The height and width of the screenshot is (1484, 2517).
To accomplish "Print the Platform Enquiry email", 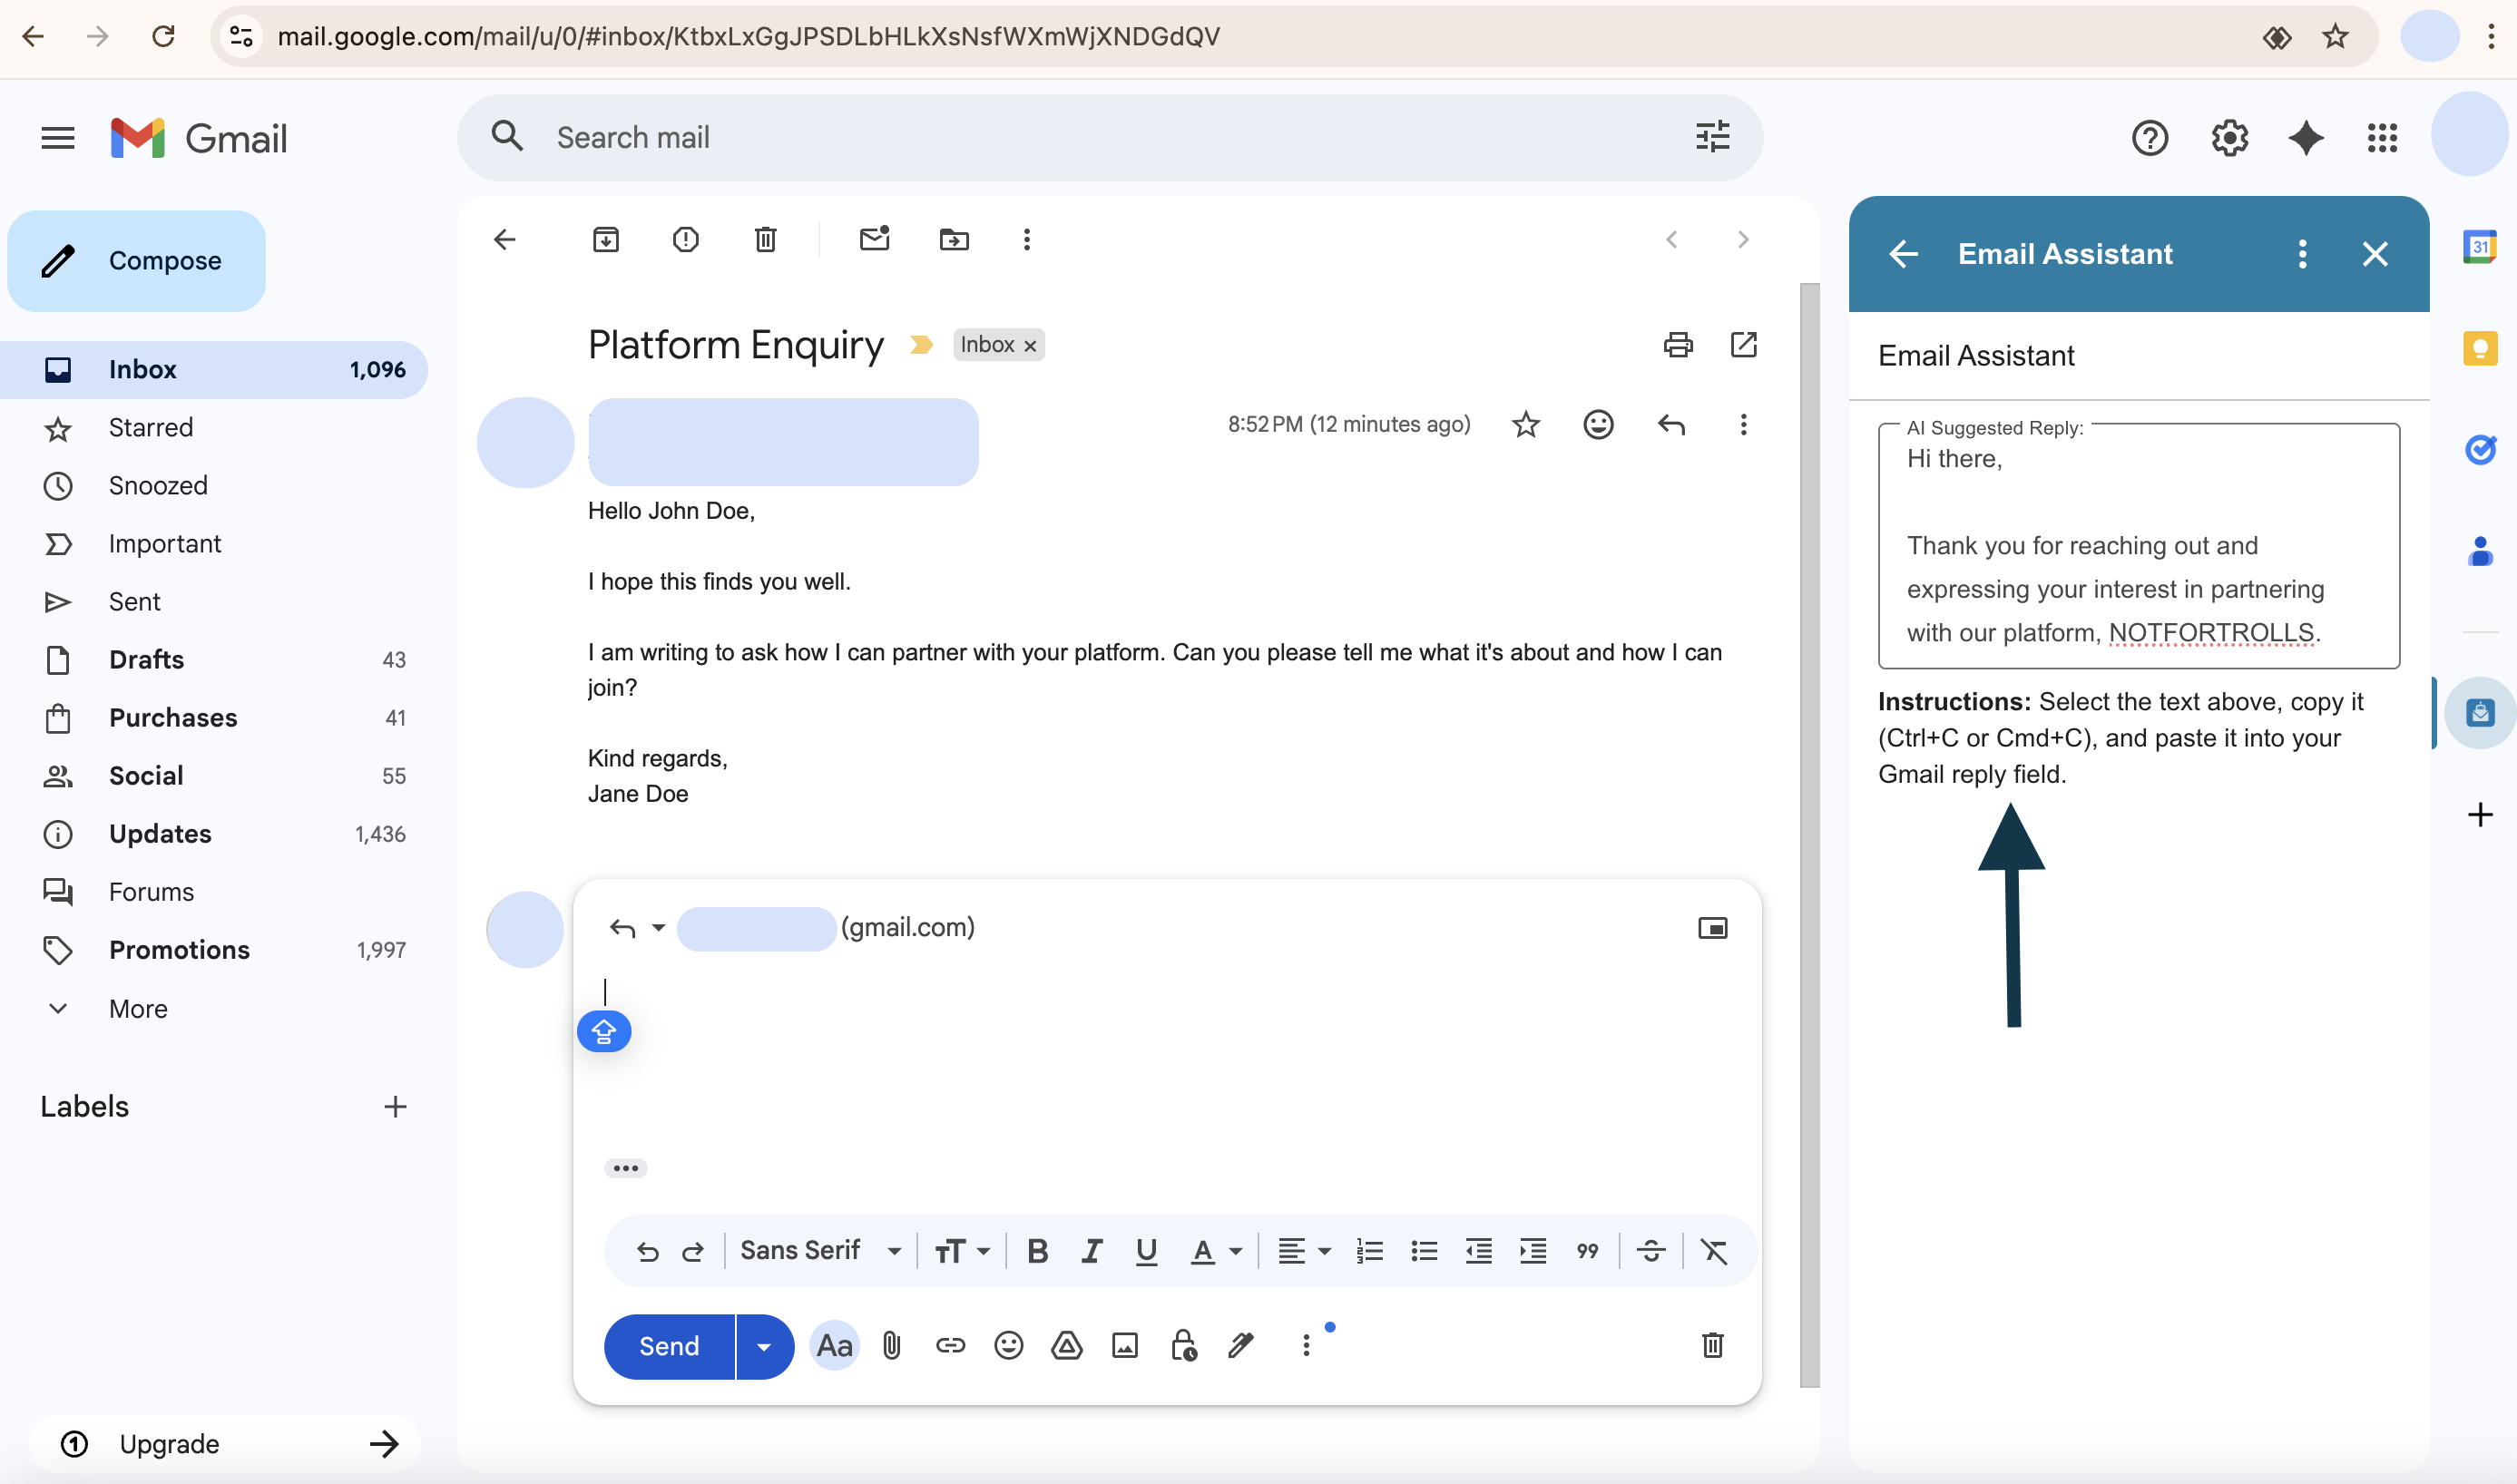I will [1678, 344].
